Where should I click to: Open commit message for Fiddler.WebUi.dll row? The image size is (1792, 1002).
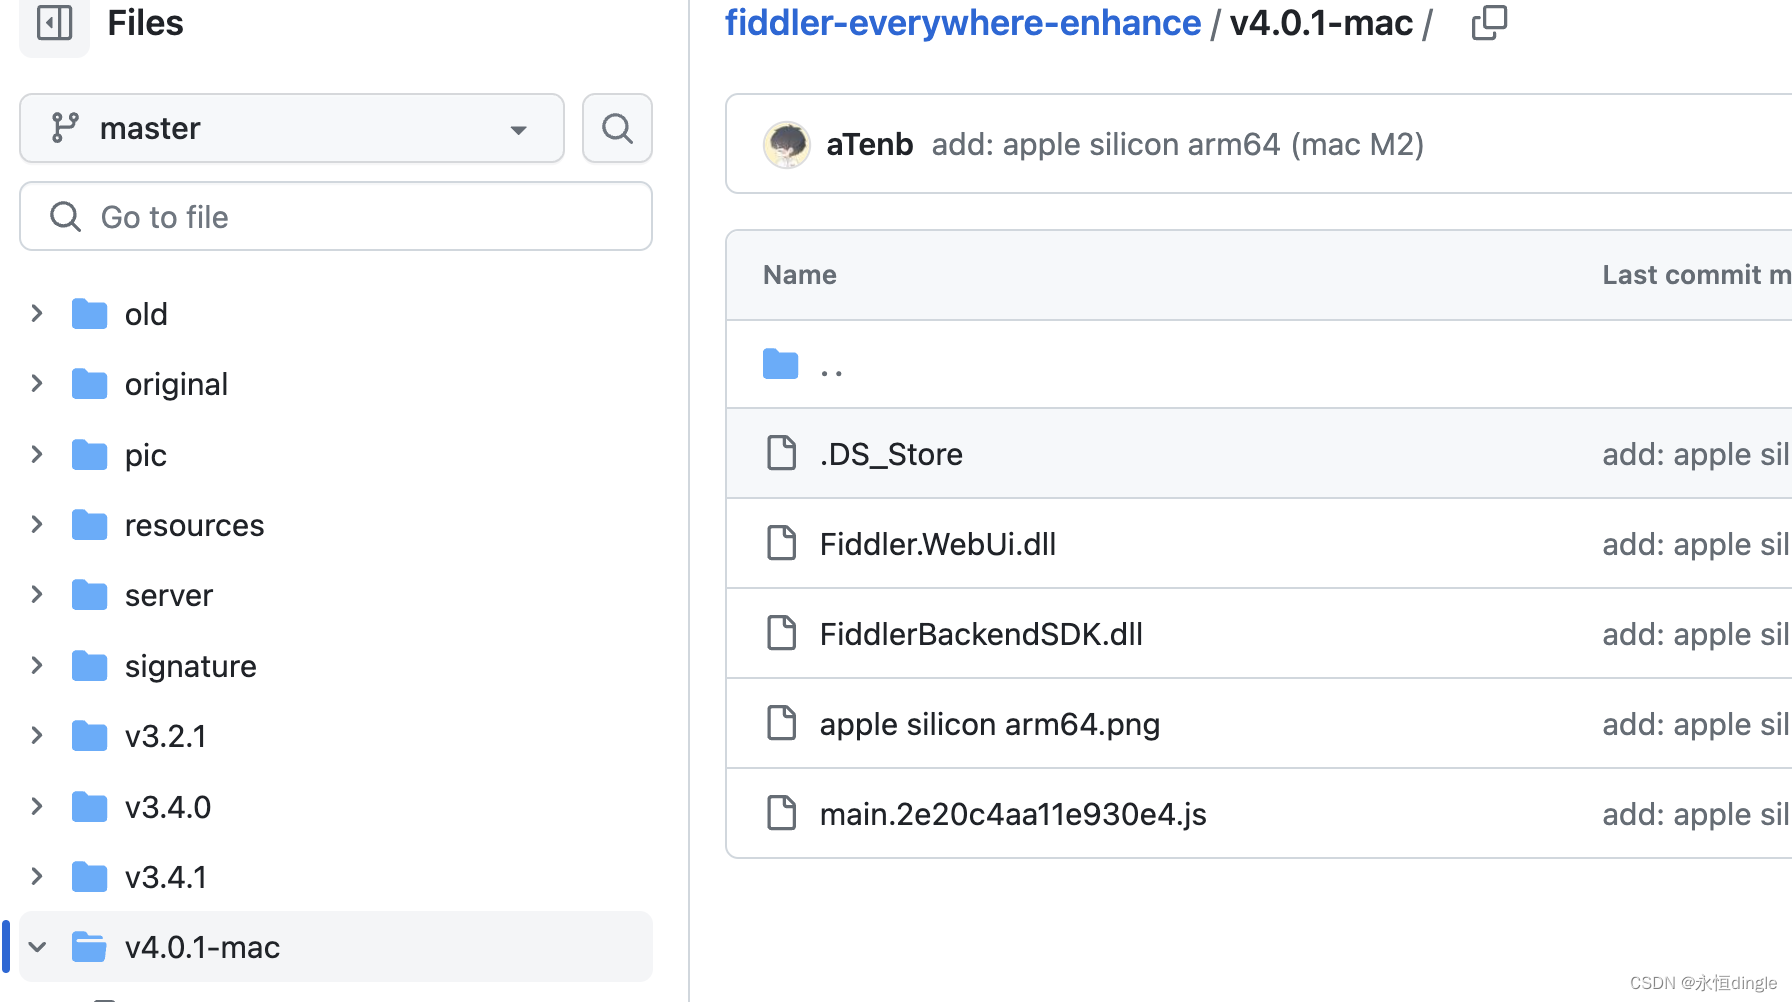click(1696, 544)
